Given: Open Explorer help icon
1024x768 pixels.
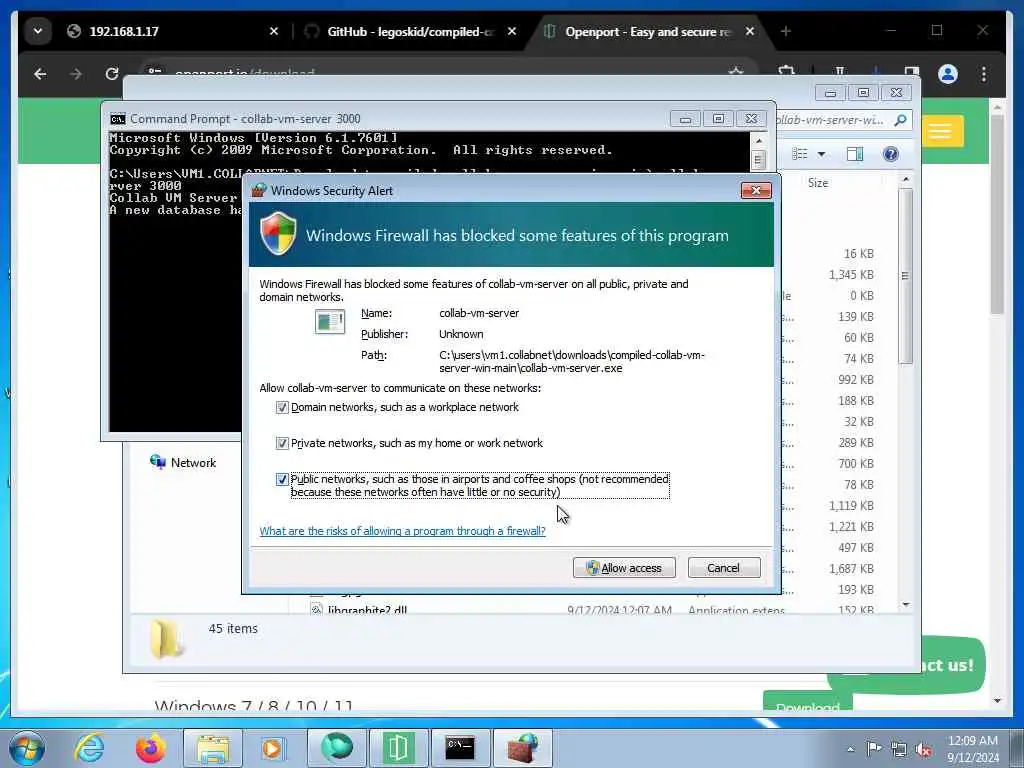Looking at the screenshot, I should pyautogui.click(x=890, y=153).
